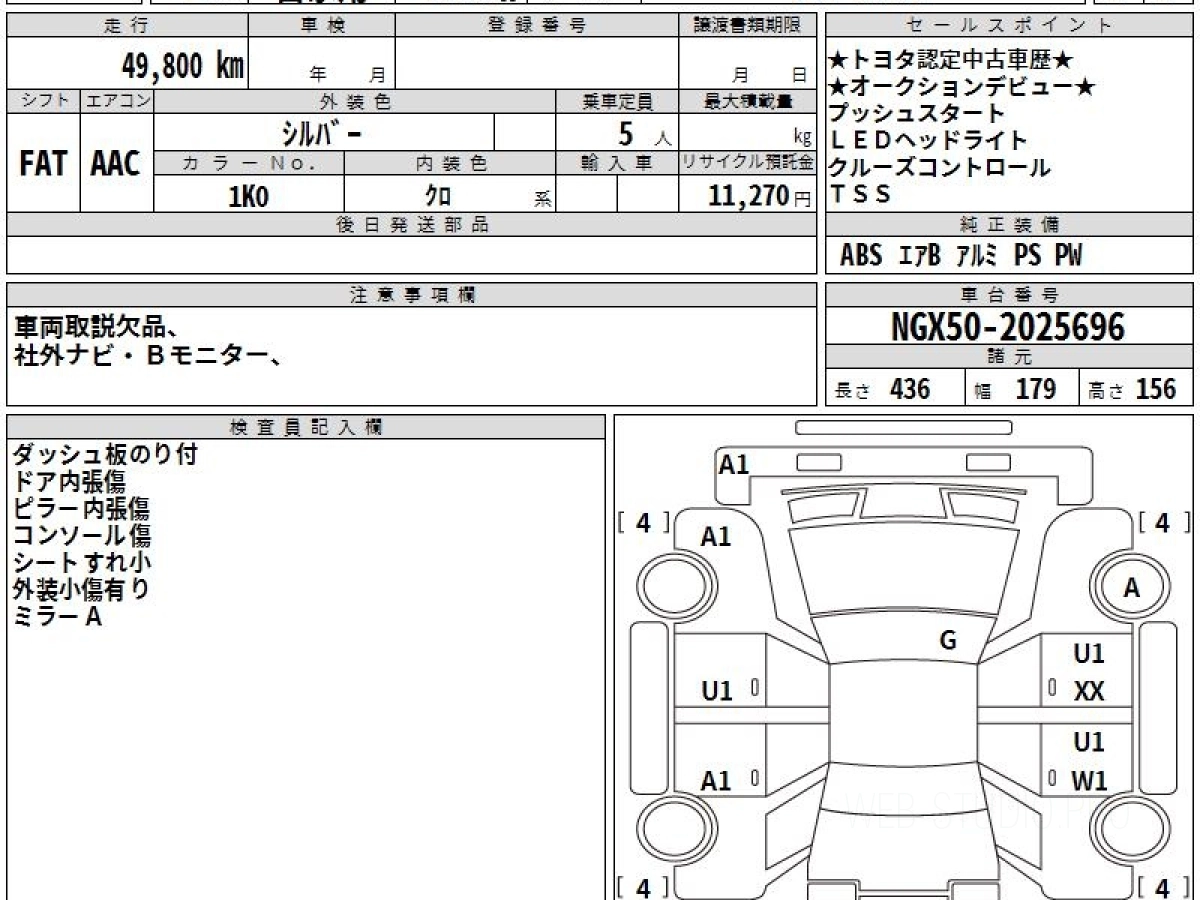Click the 車台番号 heading
Screen dimensions: 1200x900
pos(1010,295)
